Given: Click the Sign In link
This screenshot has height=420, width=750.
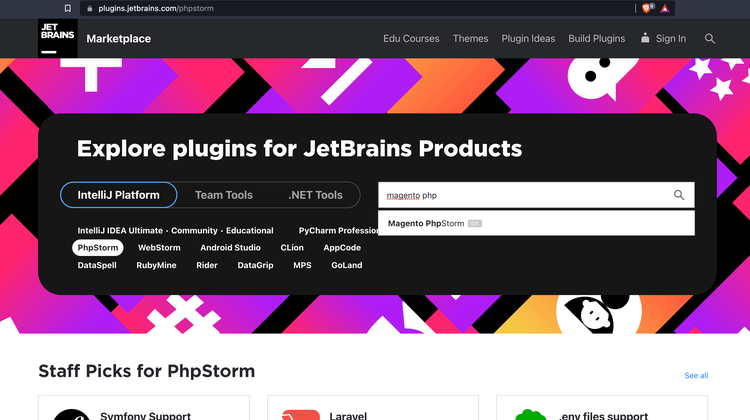Looking at the screenshot, I should pos(671,39).
